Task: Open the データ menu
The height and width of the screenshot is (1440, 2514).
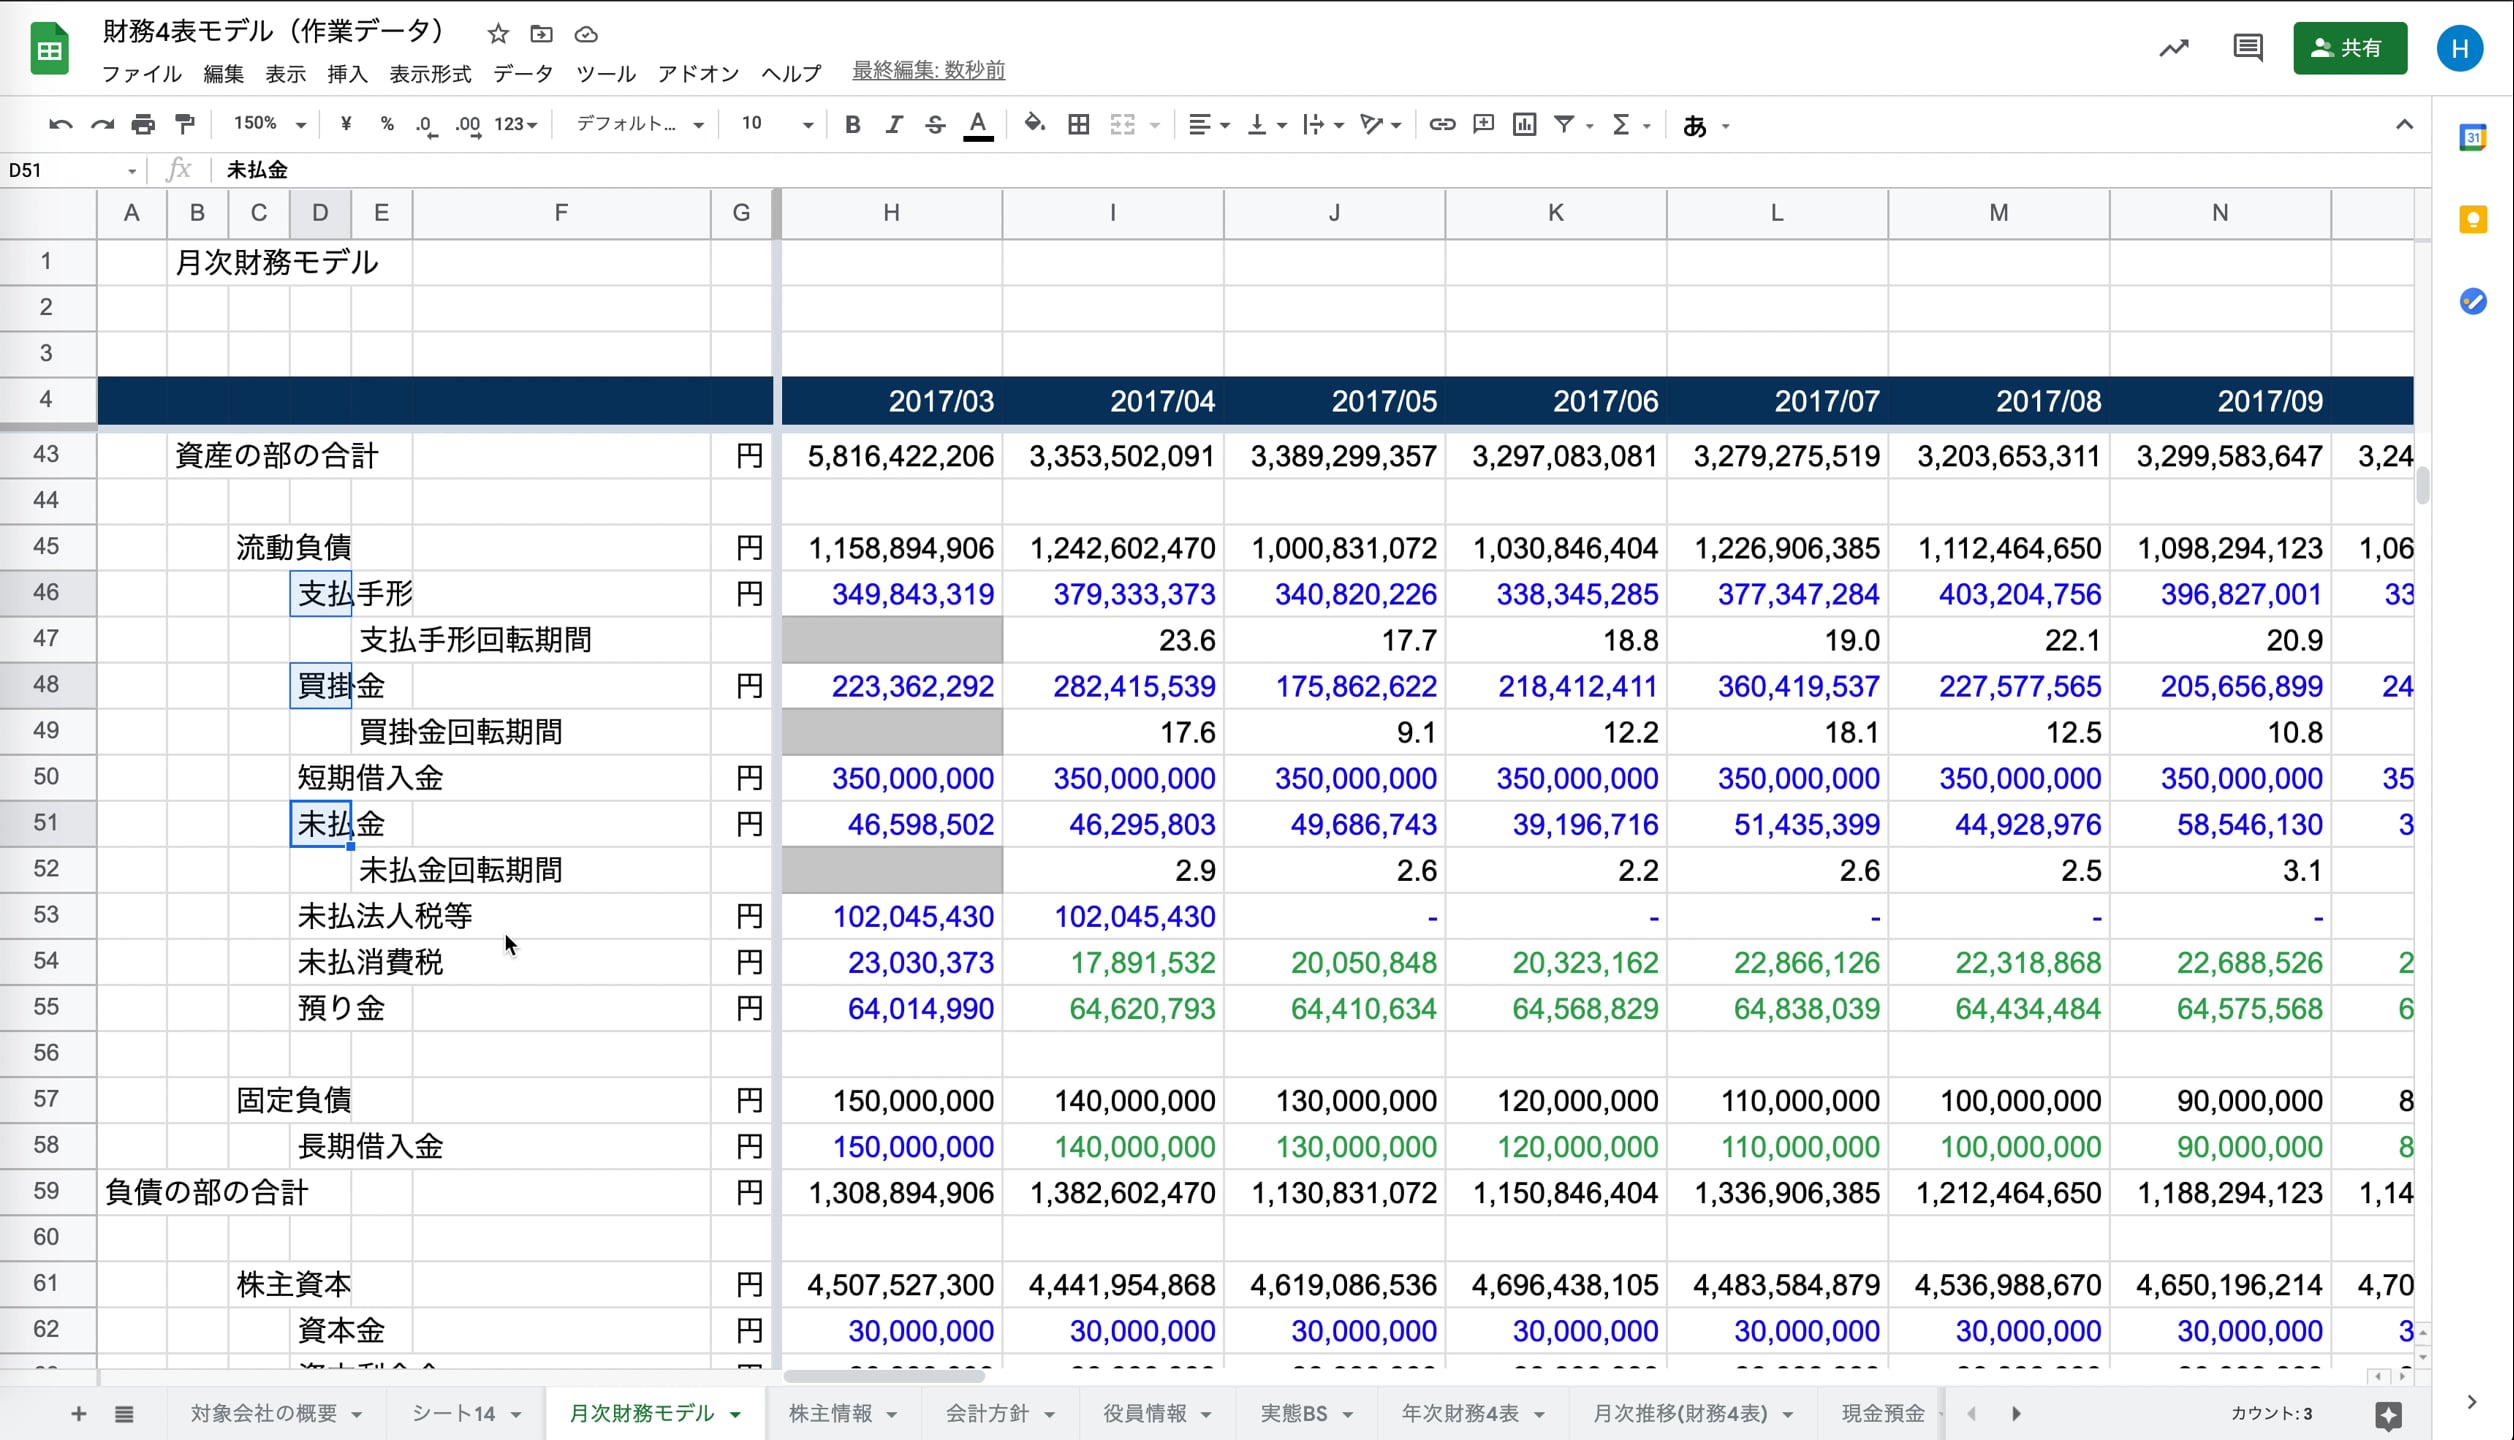Action: pos(522,73)
